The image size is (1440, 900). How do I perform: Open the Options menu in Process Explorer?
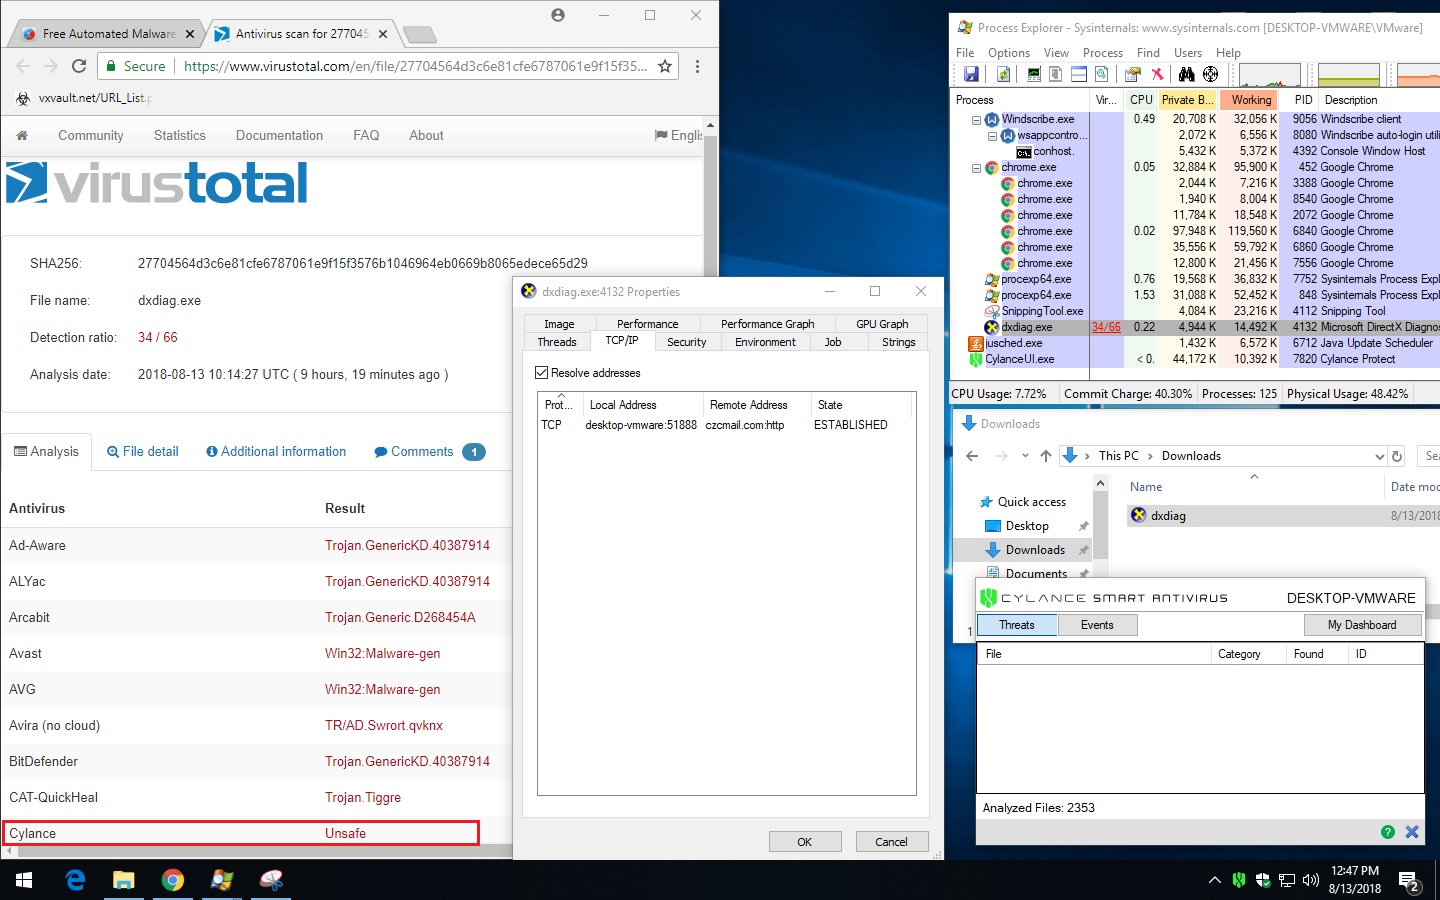click(x=1008, y=53)
